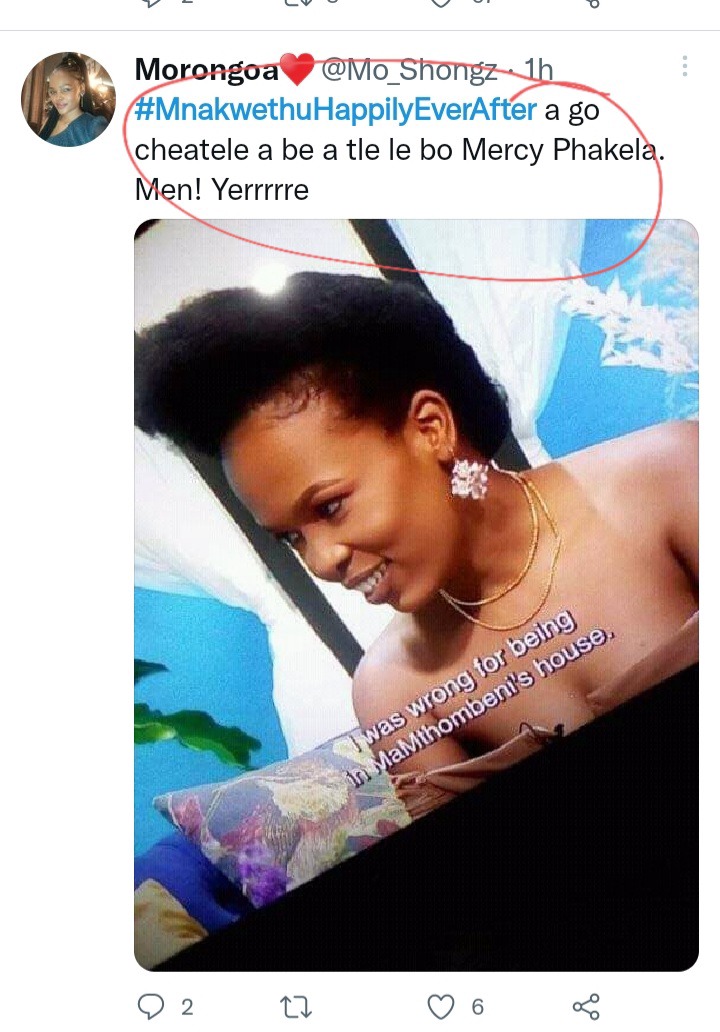Open the tweet text mentioning Mercy Phakela
This screenshot has width=720, height=1032.
399,149
